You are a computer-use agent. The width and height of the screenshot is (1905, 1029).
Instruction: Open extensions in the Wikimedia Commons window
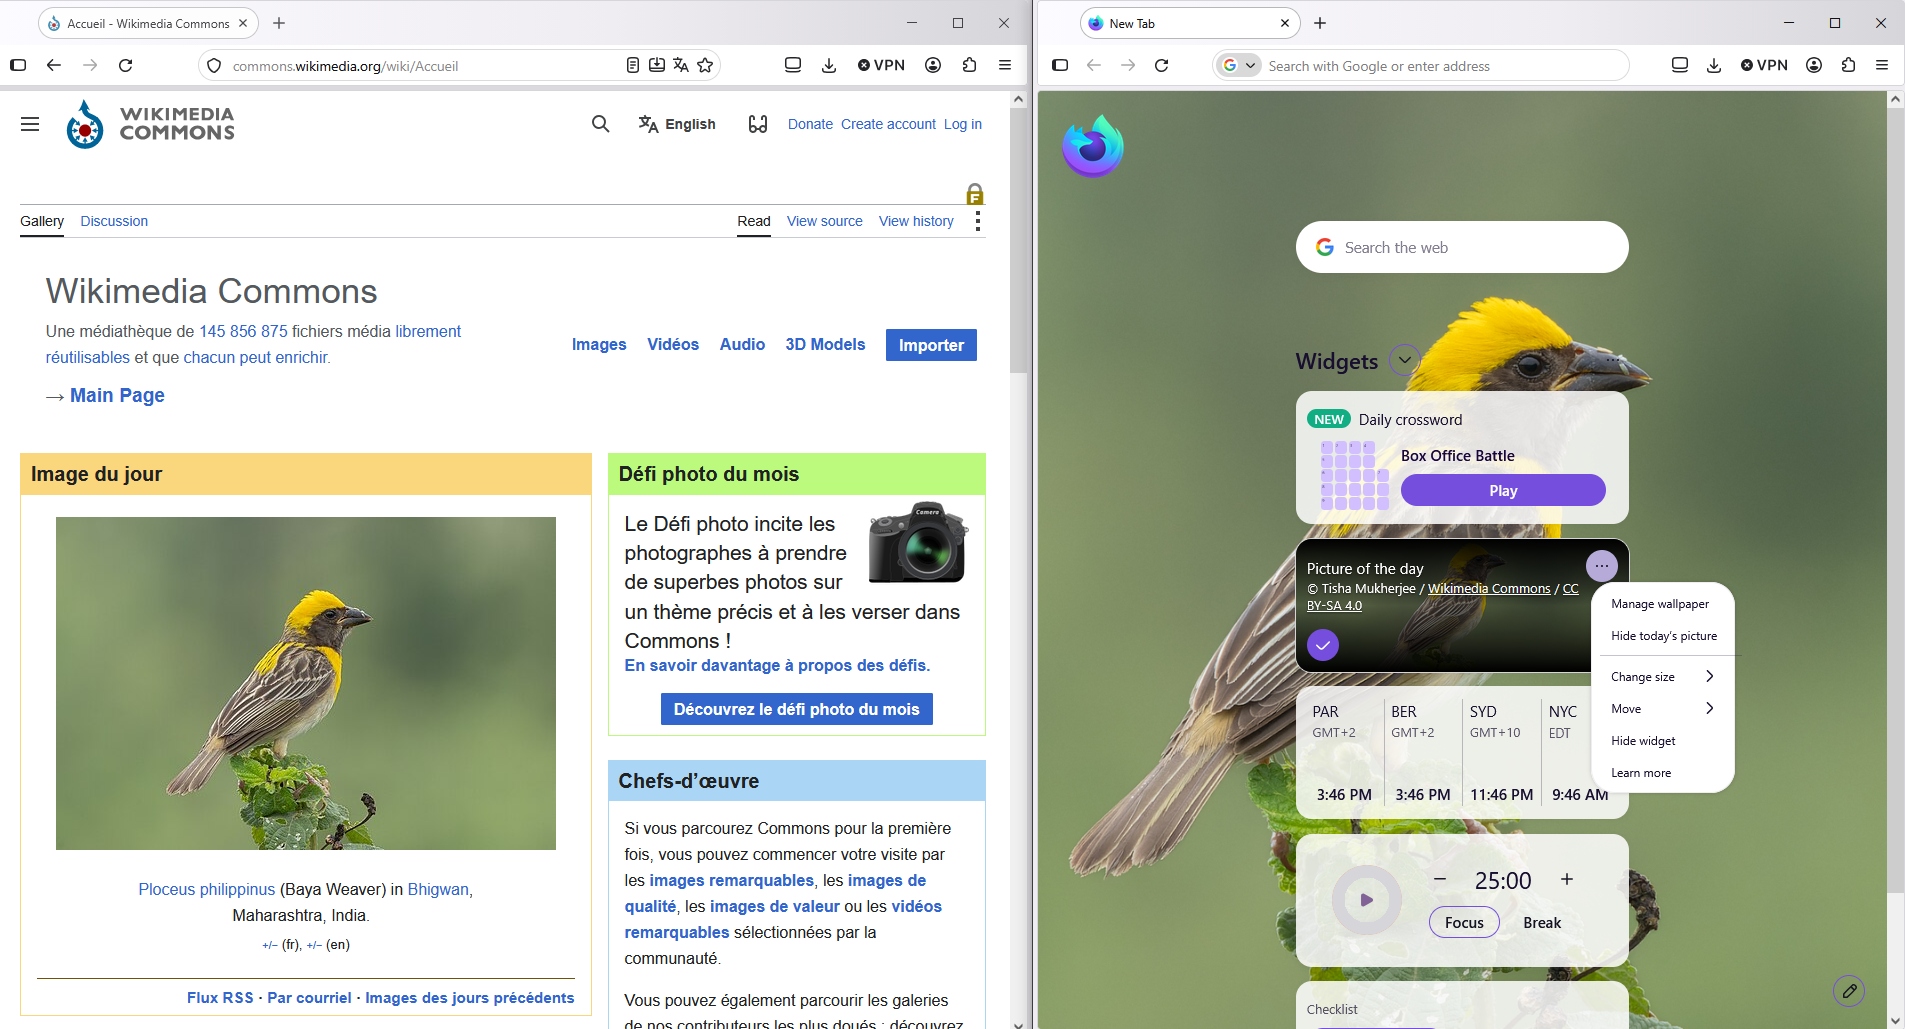(969, 65)
